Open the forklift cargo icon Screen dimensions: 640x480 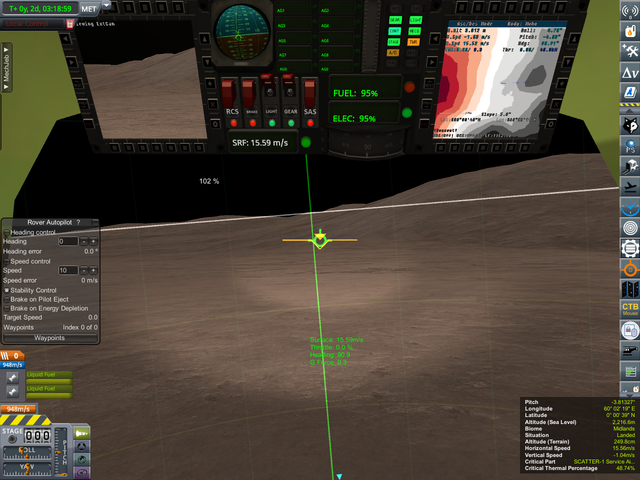click(x=630, y=166)
